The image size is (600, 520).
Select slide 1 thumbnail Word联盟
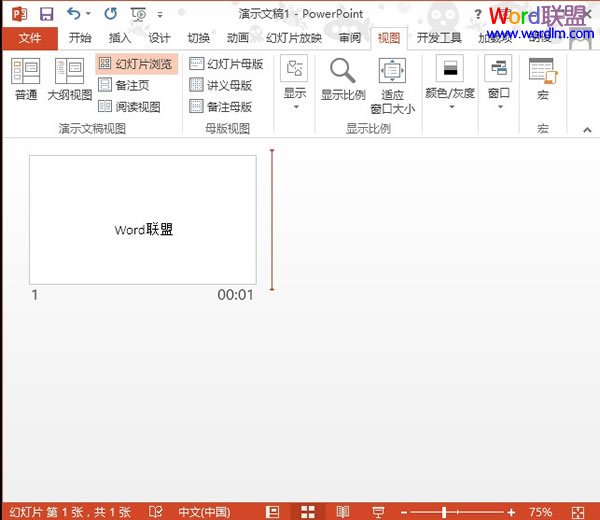pyautogui.click(x=143, y=220)
